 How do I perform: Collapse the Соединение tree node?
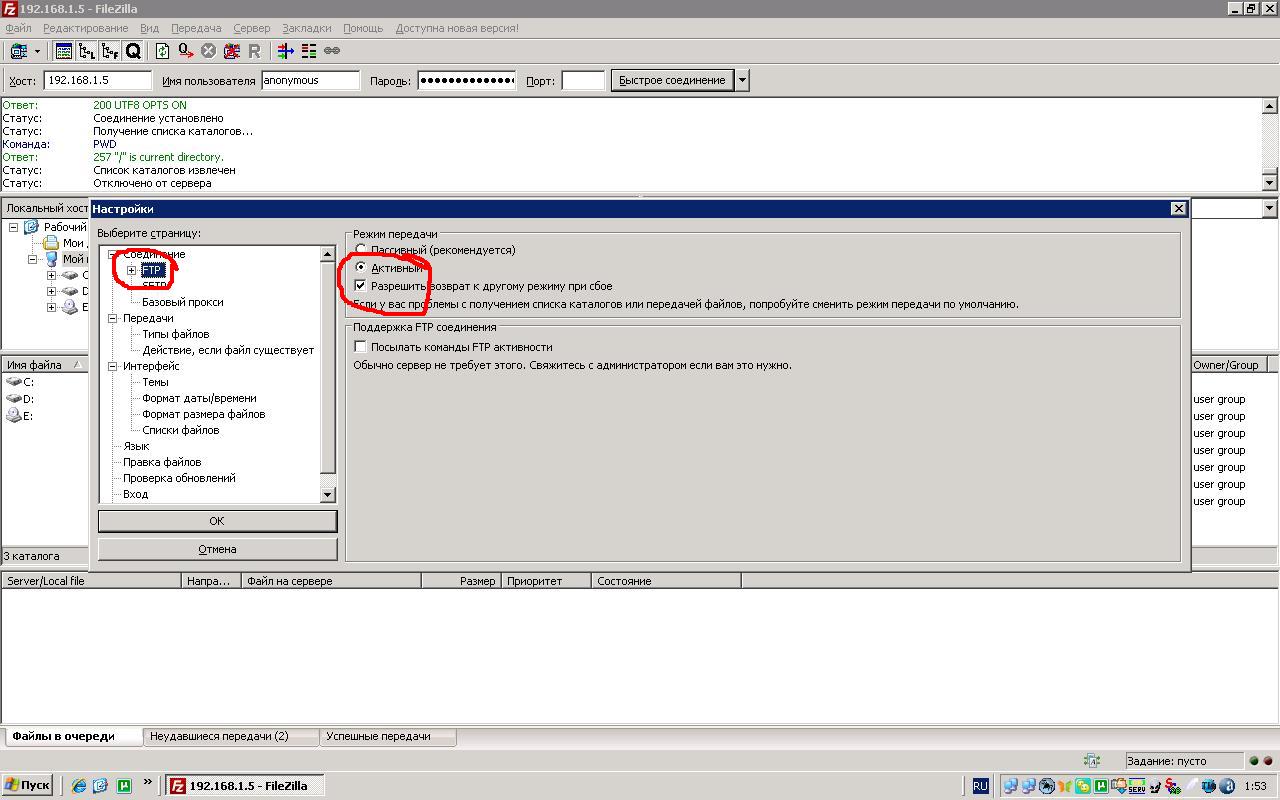[114, 254]
